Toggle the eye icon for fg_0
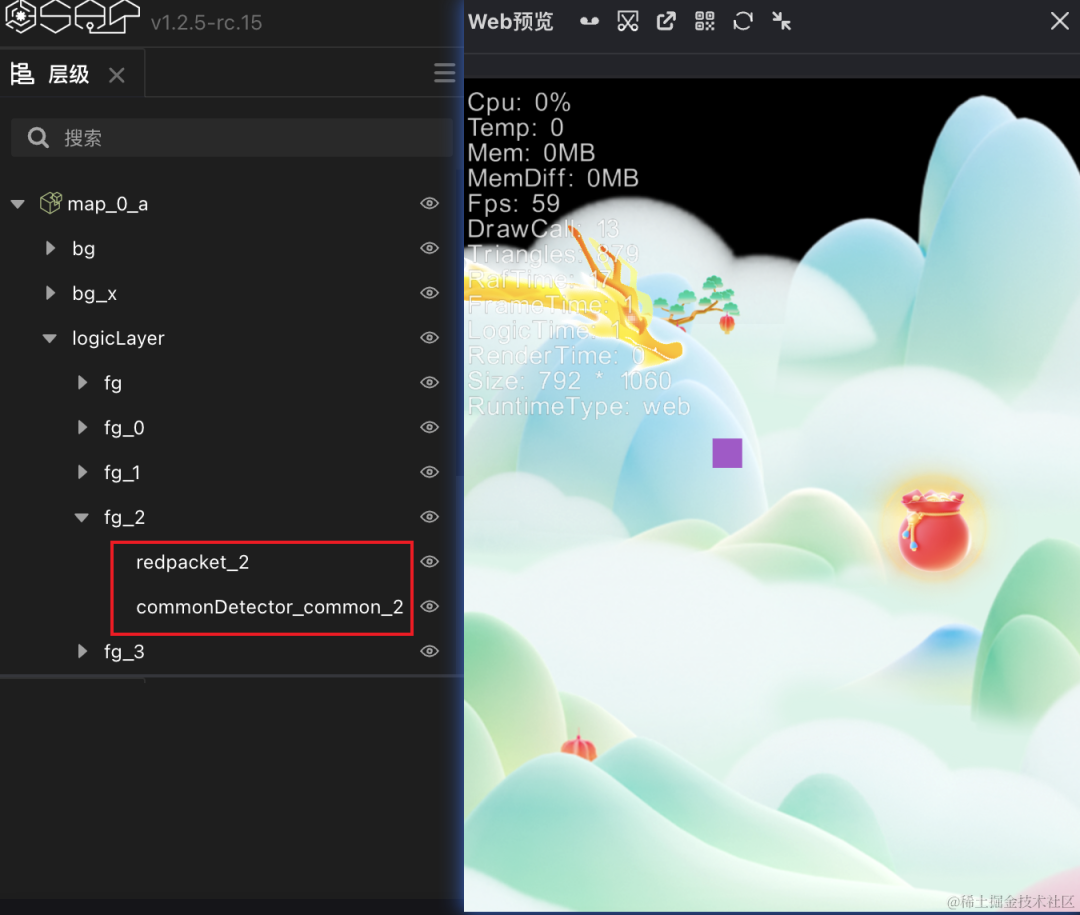The width and height of the screenshot is (1080, 915). (430, 427)
